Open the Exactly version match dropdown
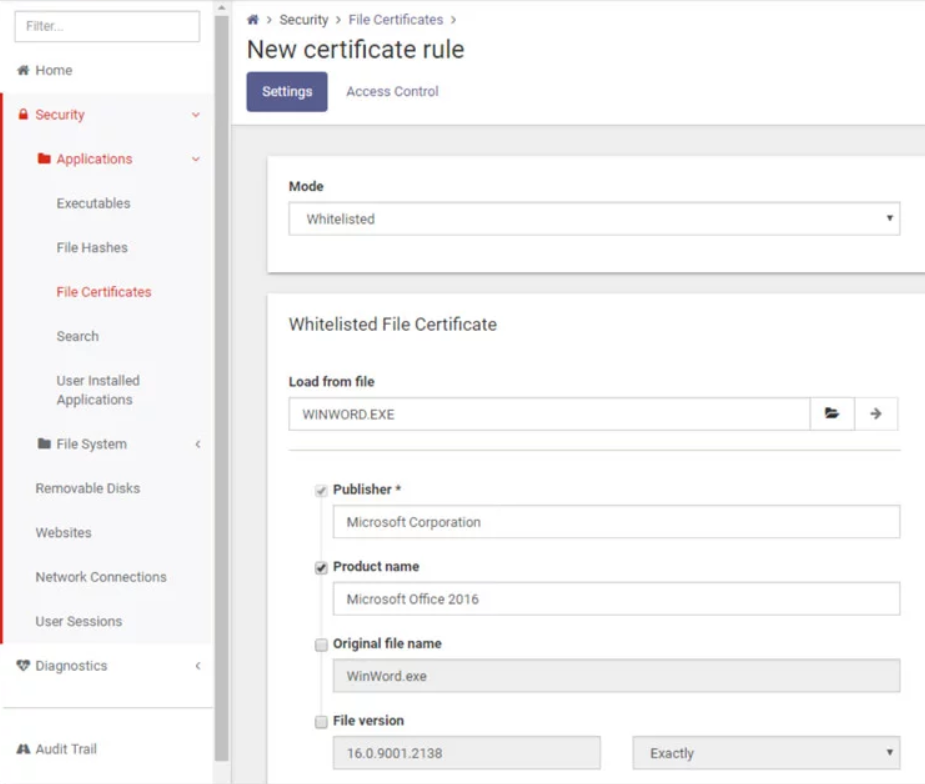Image resolution: width=925 pixels, height=784 pixels. point(766,753)
